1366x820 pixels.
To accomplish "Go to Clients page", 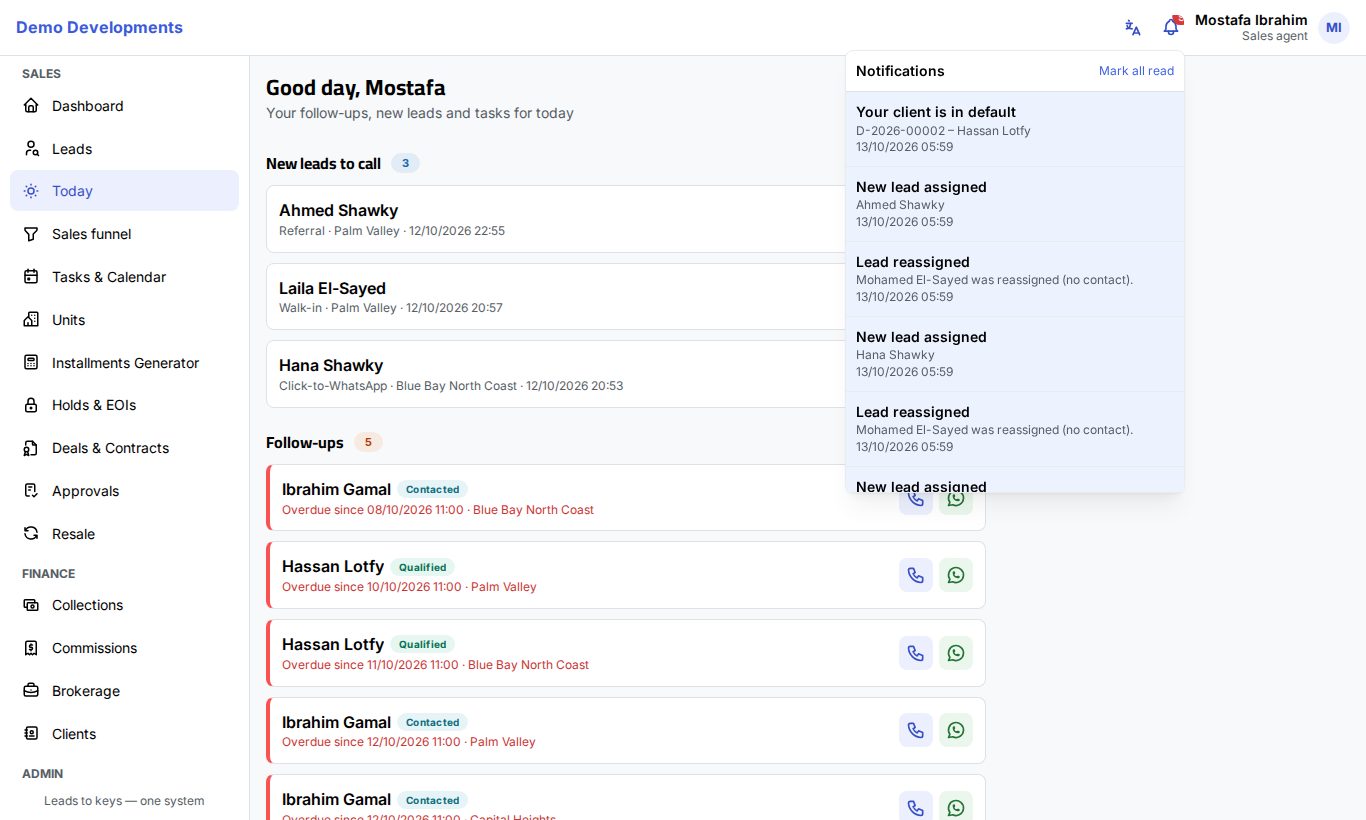I will pyautogui.click(x=124, y=734).
